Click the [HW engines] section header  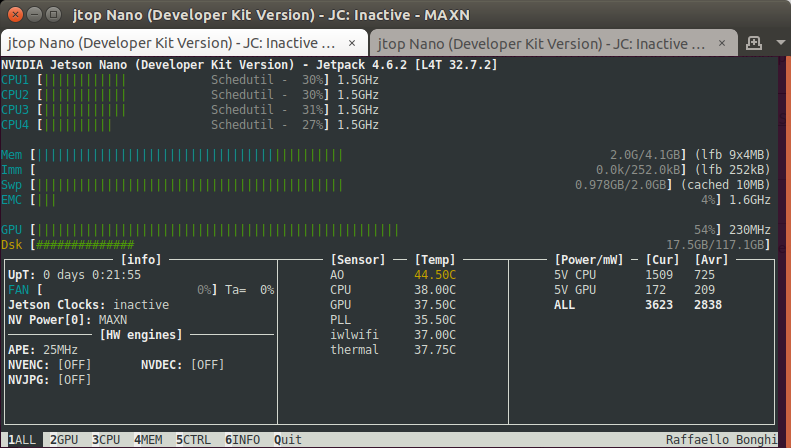[141, 335]
